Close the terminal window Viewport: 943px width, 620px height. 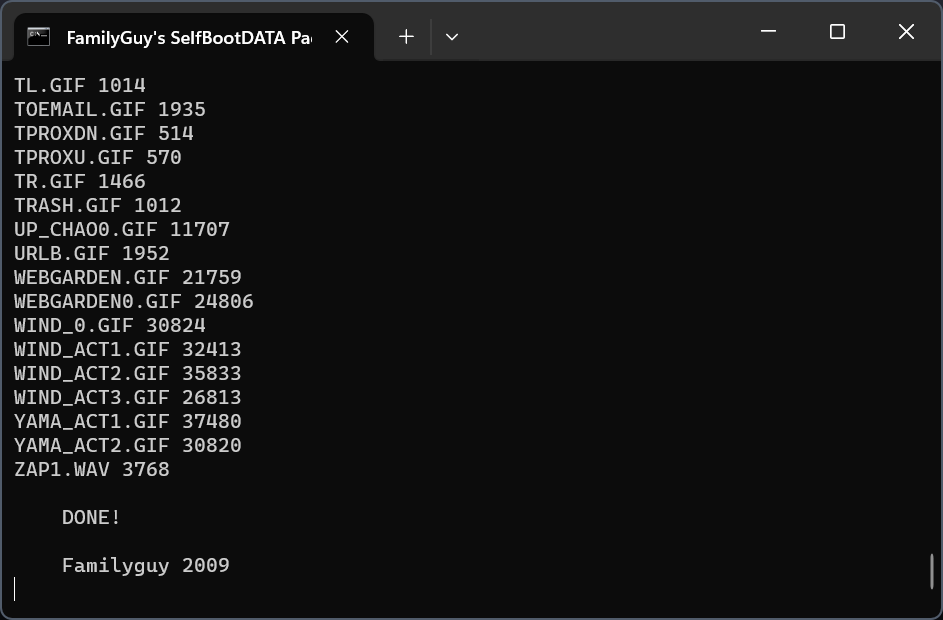[906, 32]
